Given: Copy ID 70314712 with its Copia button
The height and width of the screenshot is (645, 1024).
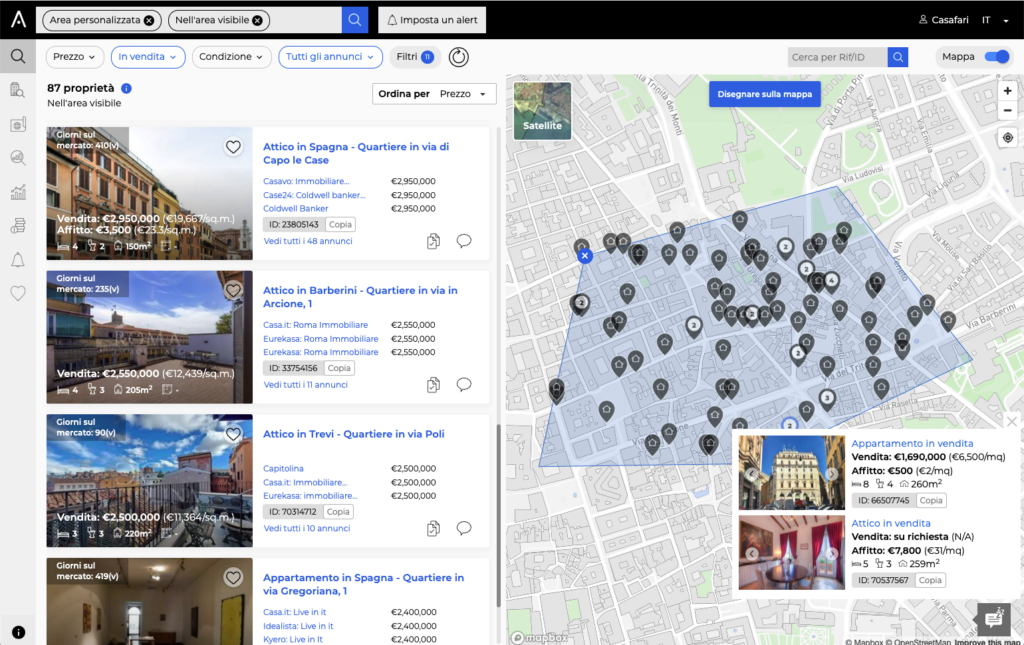Looking at the screenshot, I should (338, 512).
